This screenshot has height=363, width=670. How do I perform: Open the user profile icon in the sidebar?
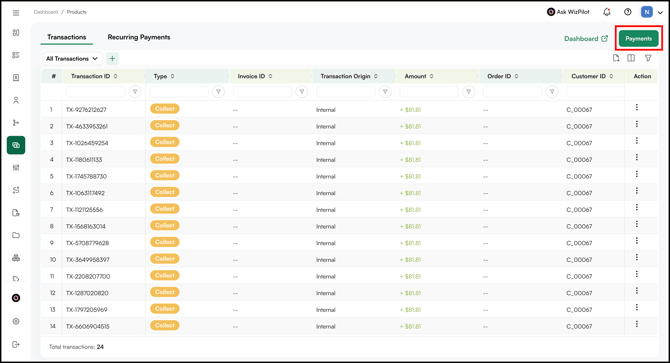(16, 100)
